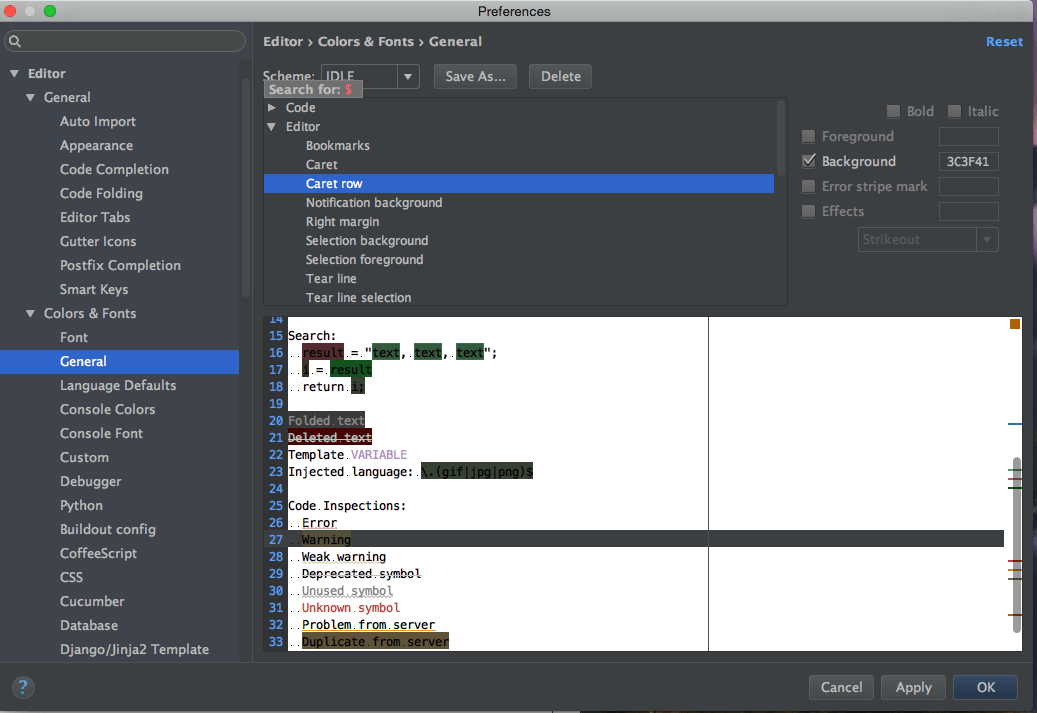Select Selection background in the list
Screen dimensions: 1037x713
tap(366, 241)
